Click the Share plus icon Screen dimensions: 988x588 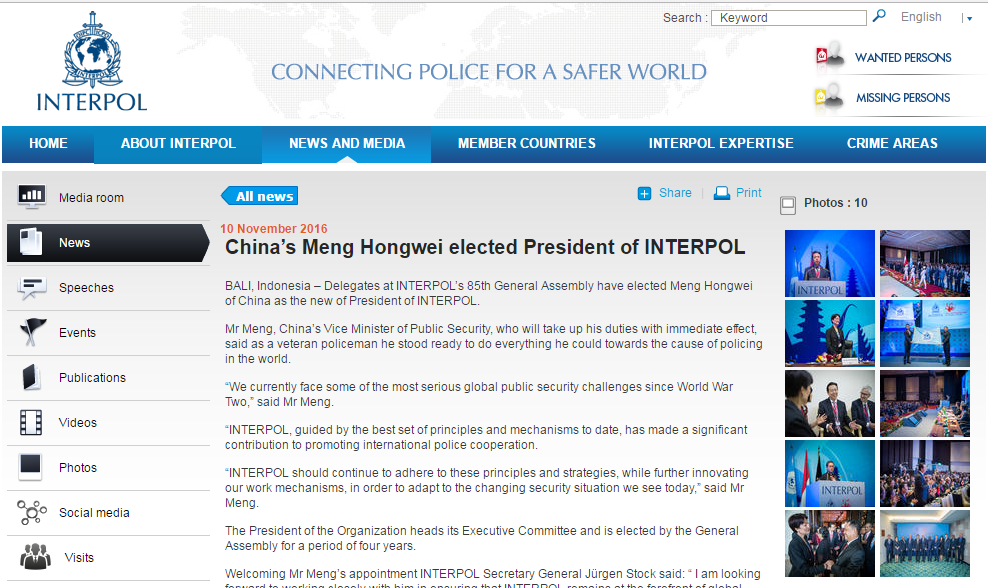[645, 193]
